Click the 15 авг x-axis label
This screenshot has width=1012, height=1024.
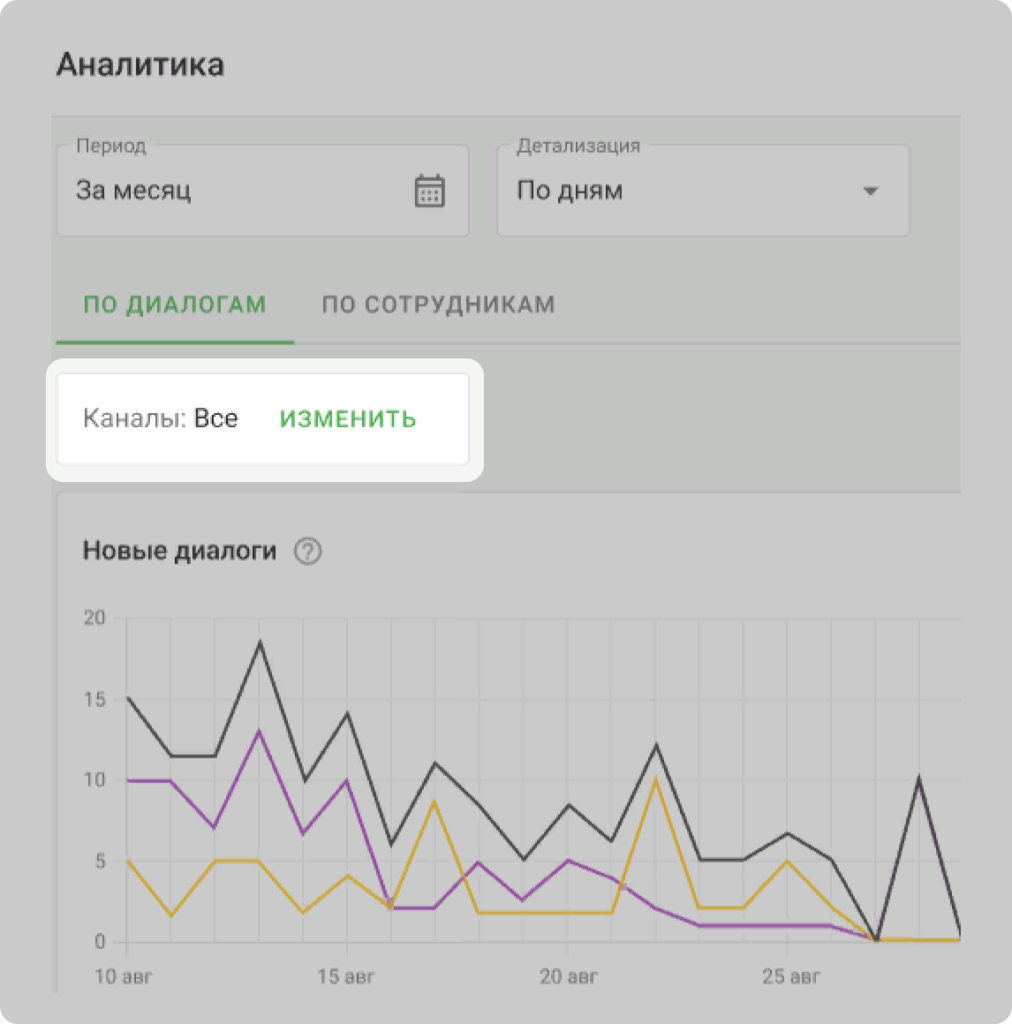tap(345, 973)
